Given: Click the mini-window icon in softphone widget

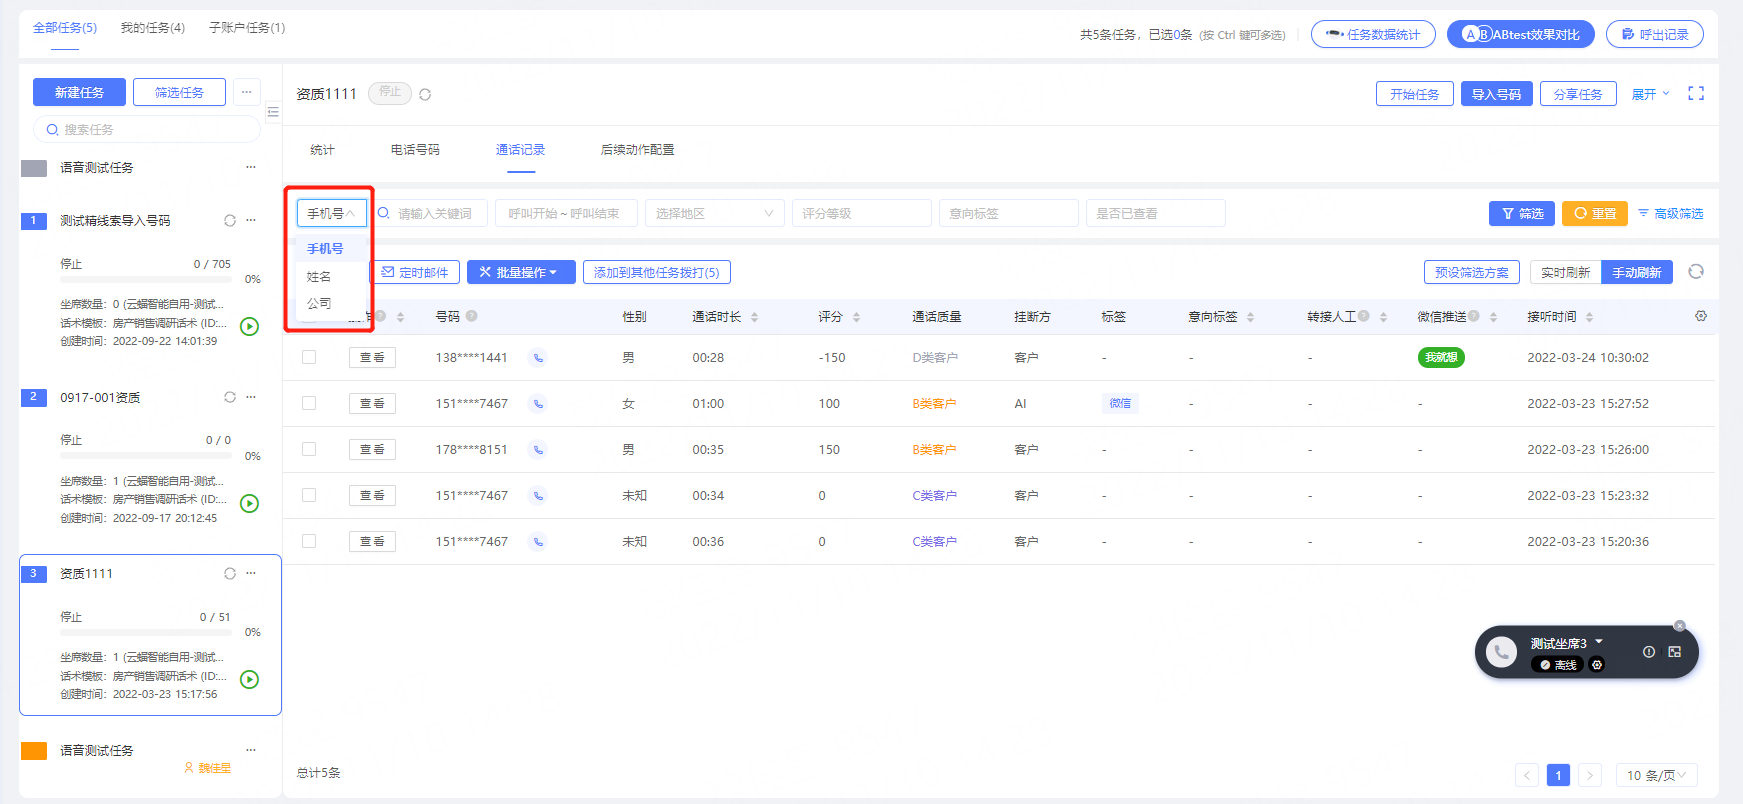Looking at the screenshot, I should pos(1675,652).
